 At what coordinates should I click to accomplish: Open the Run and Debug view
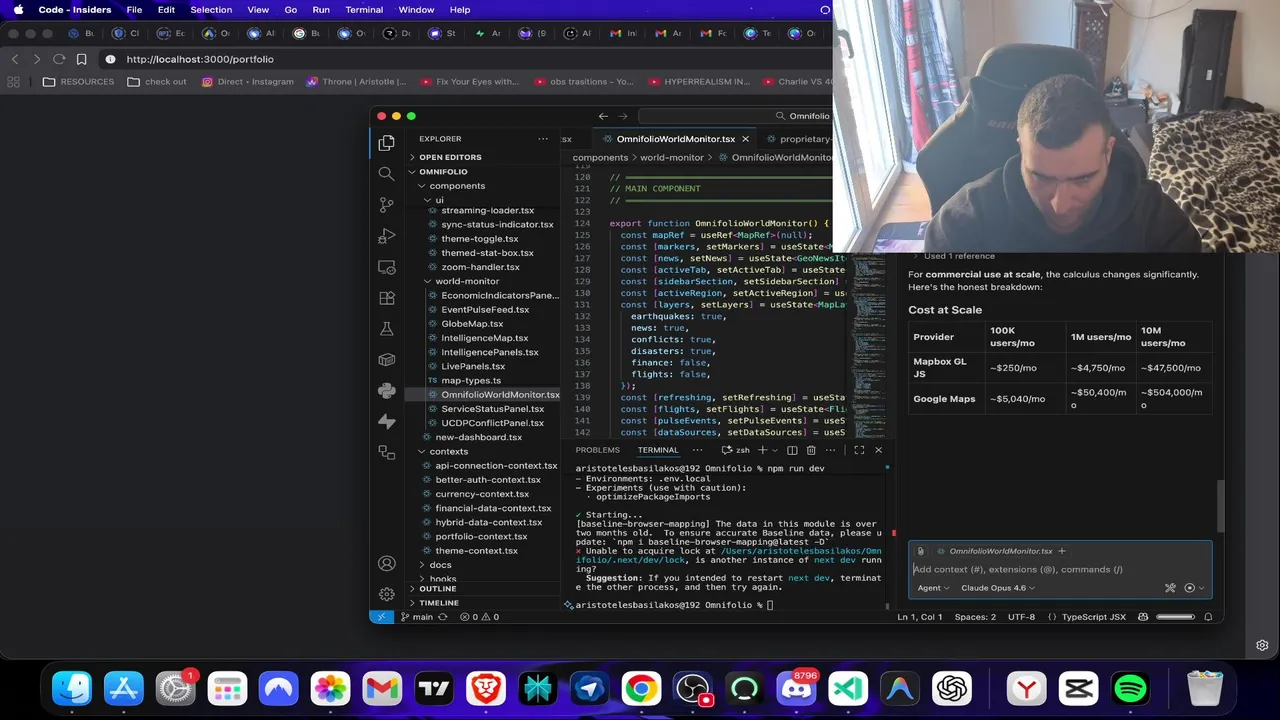tap(387, 236)
